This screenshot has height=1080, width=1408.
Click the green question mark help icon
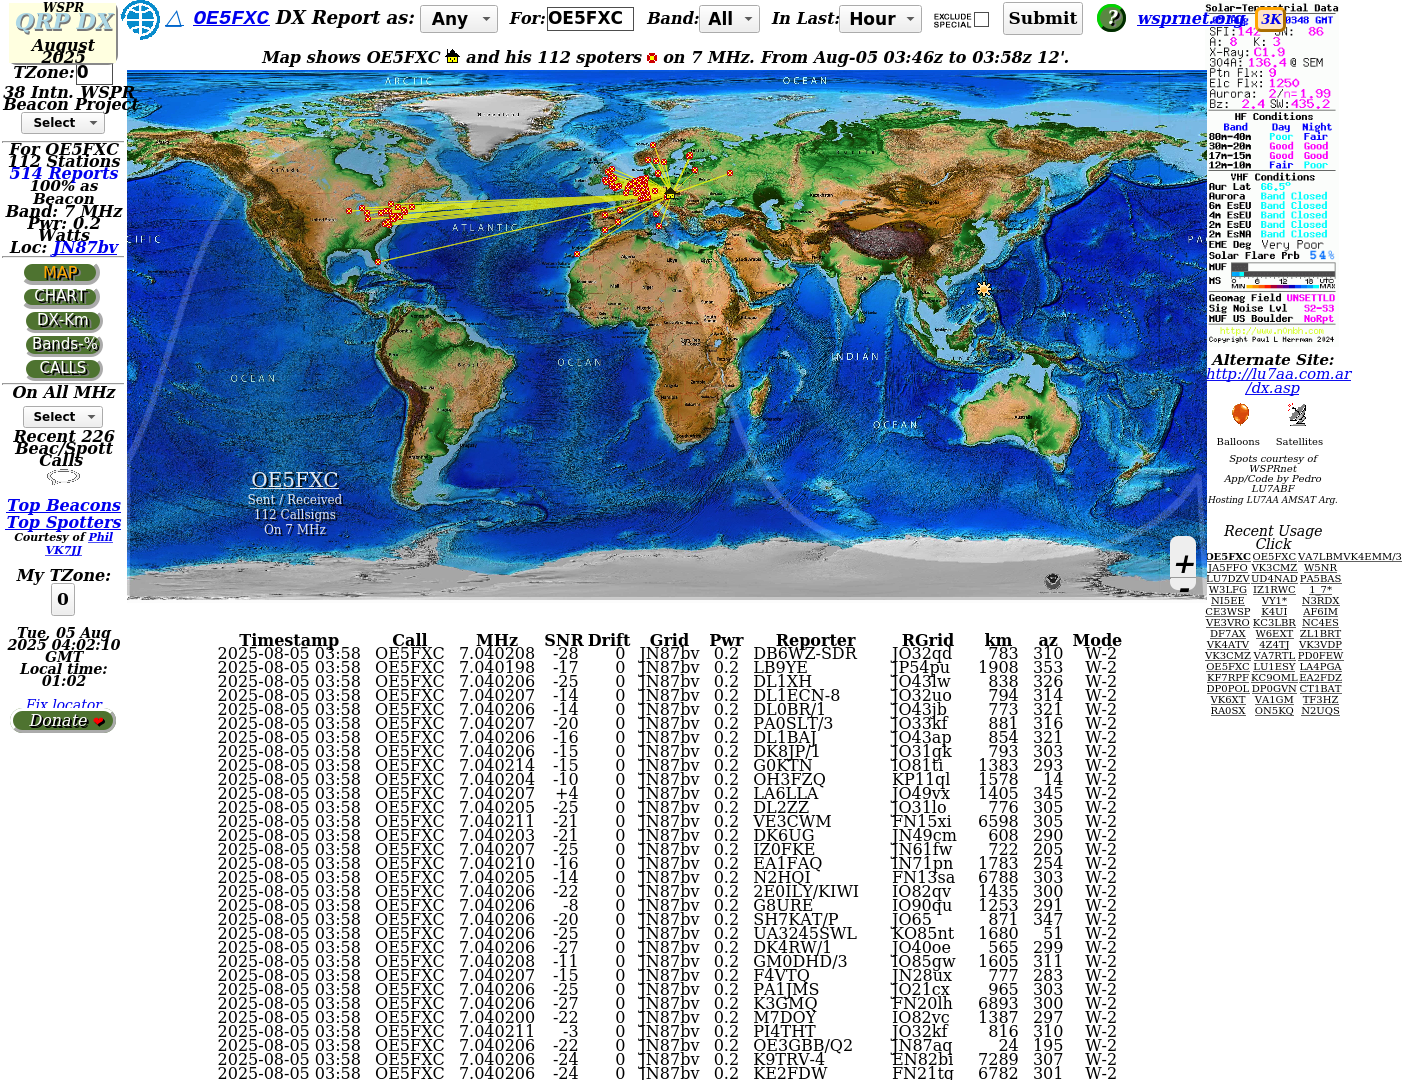click(x=1111, y=18)
